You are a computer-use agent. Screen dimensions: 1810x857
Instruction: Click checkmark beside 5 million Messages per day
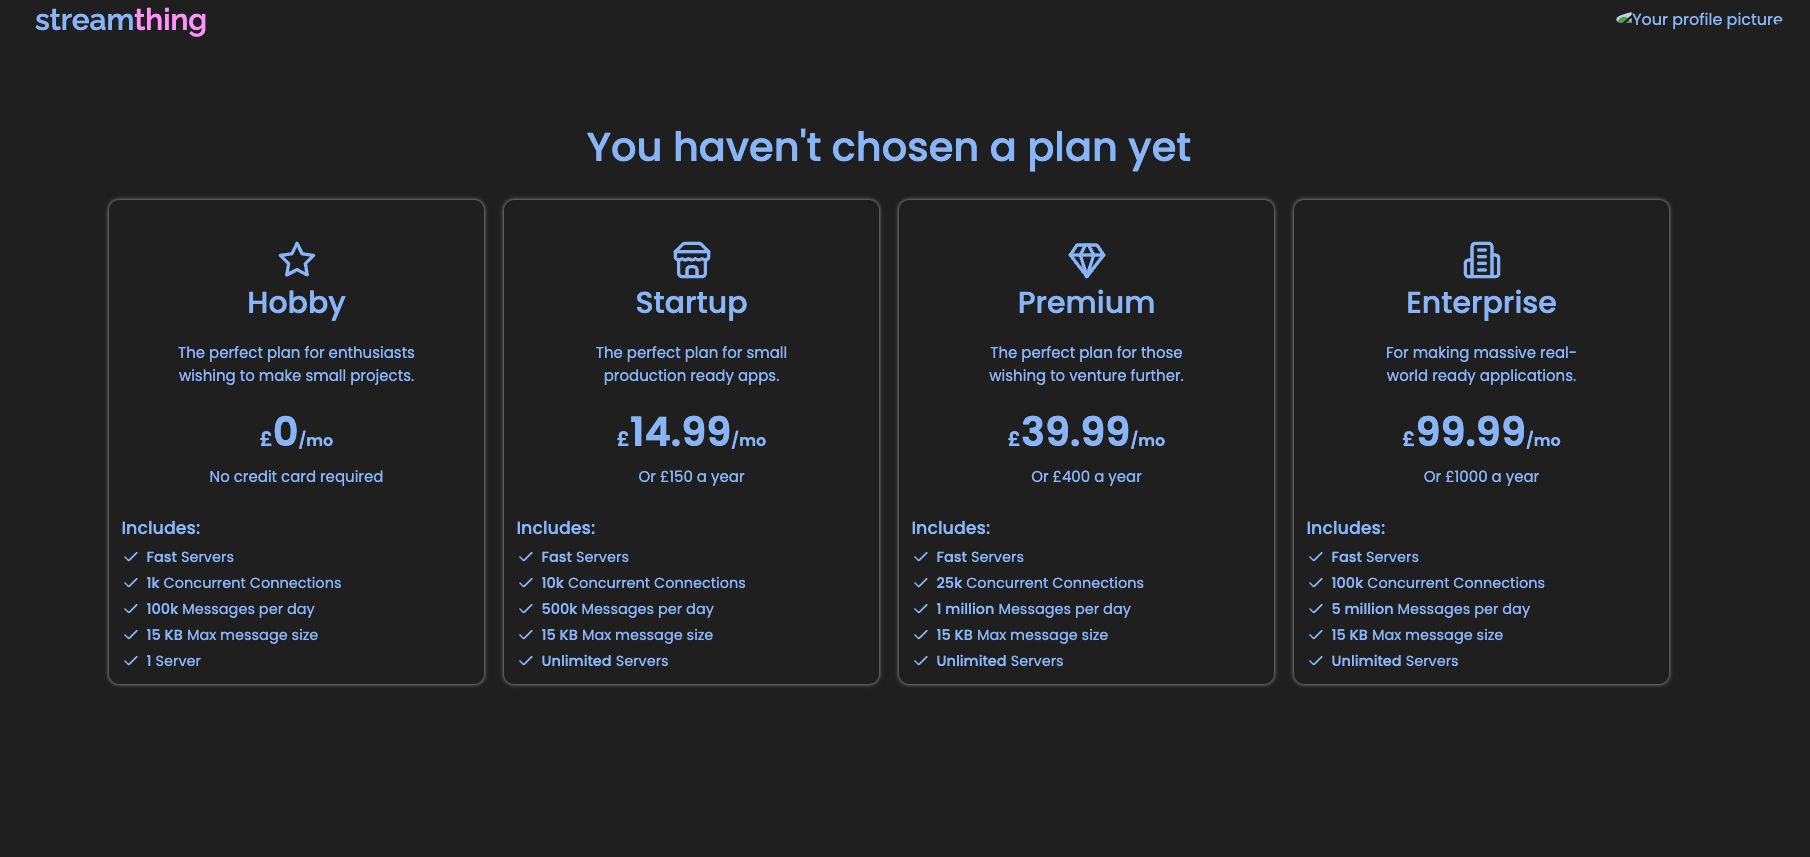pyautogui.click(x=1315, y=609)
